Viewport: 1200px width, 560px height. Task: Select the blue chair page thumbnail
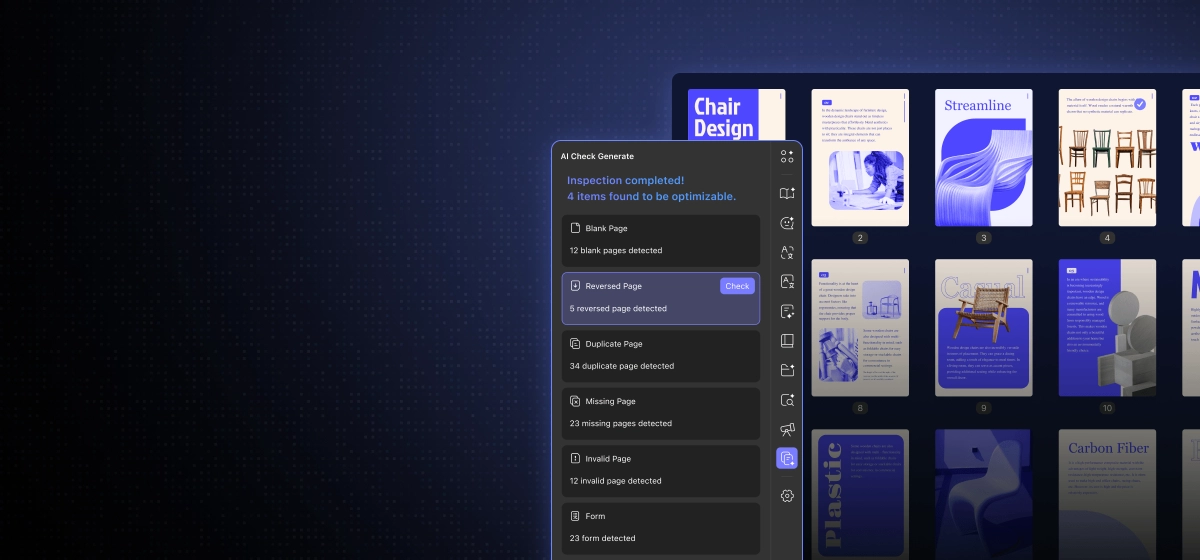pos(984,494)
